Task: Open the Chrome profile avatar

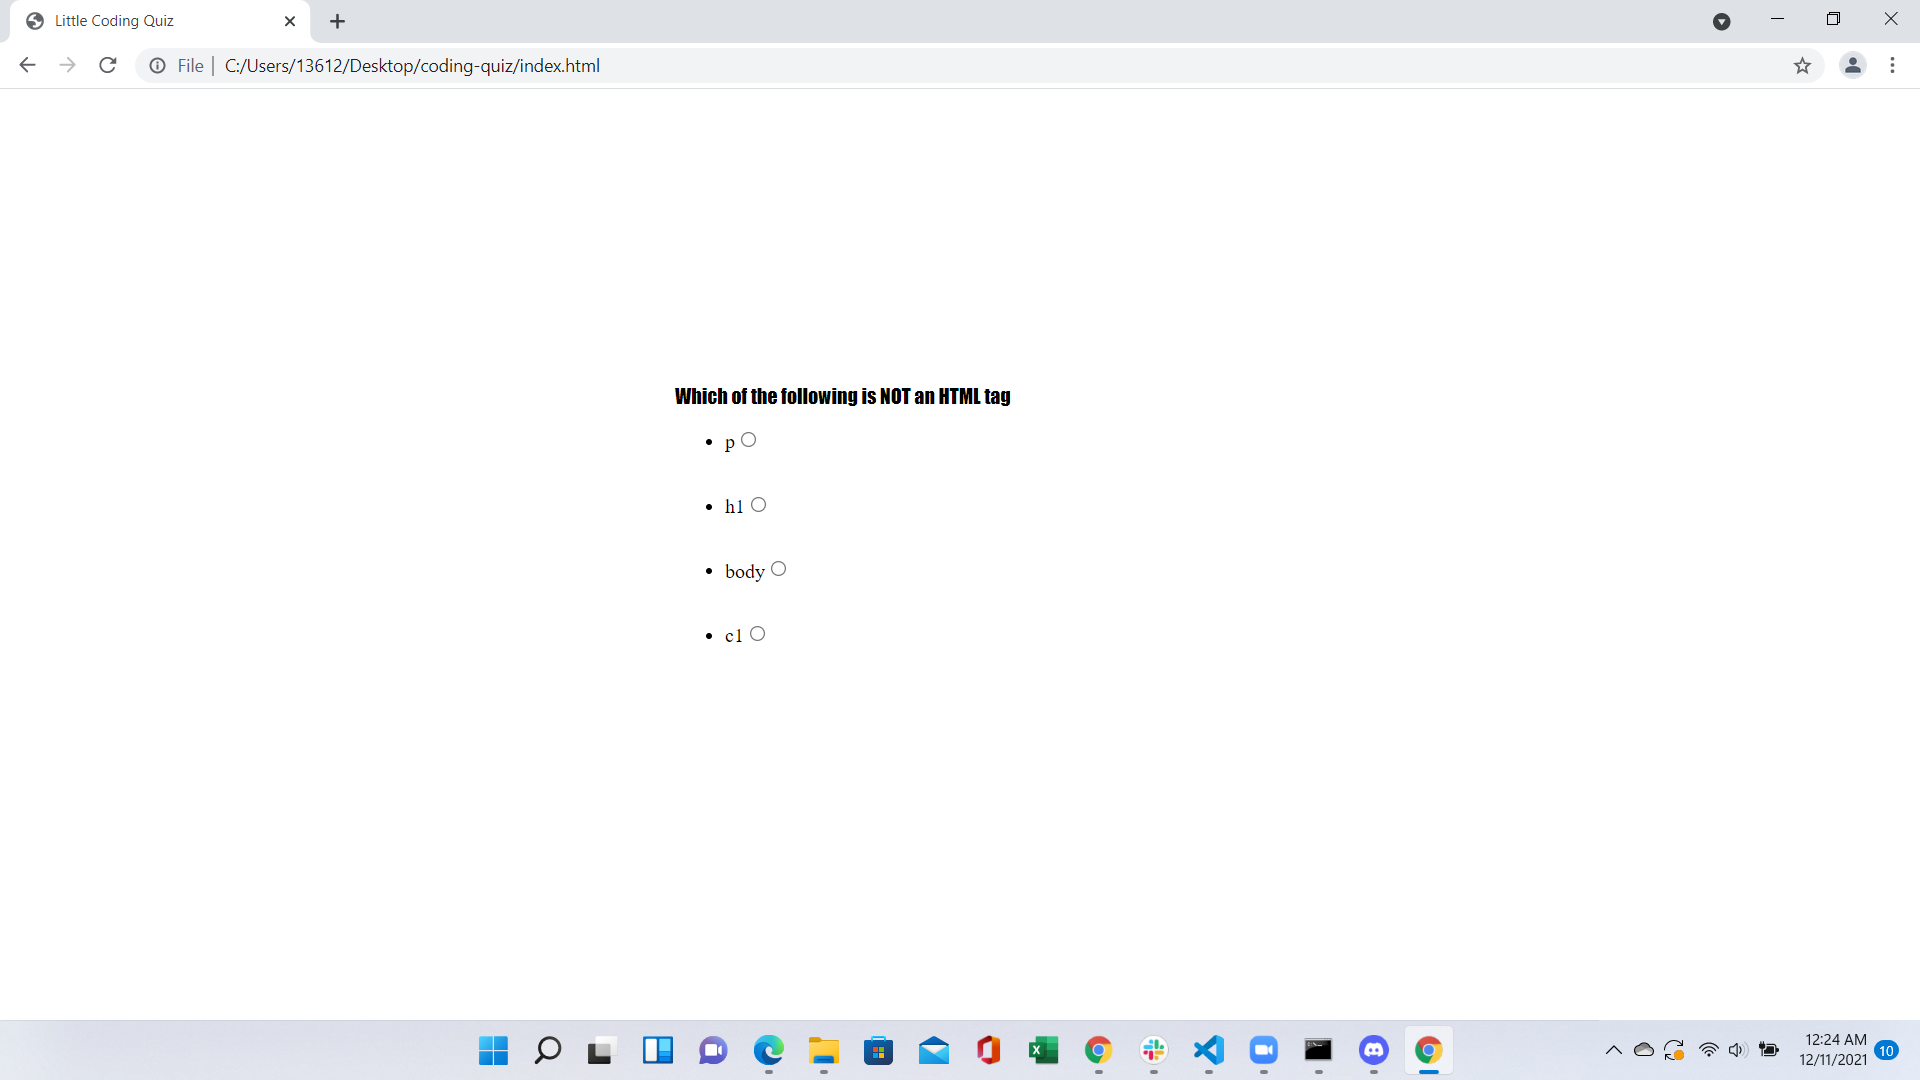Action: (1853, 65)
